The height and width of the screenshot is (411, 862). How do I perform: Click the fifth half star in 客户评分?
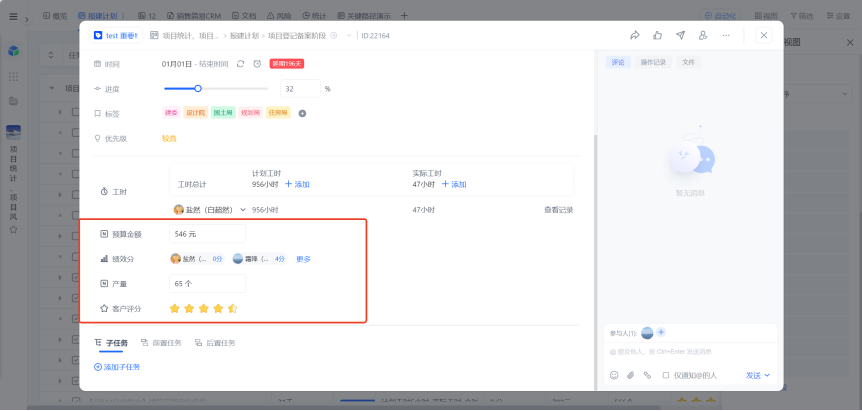(233, 309)
